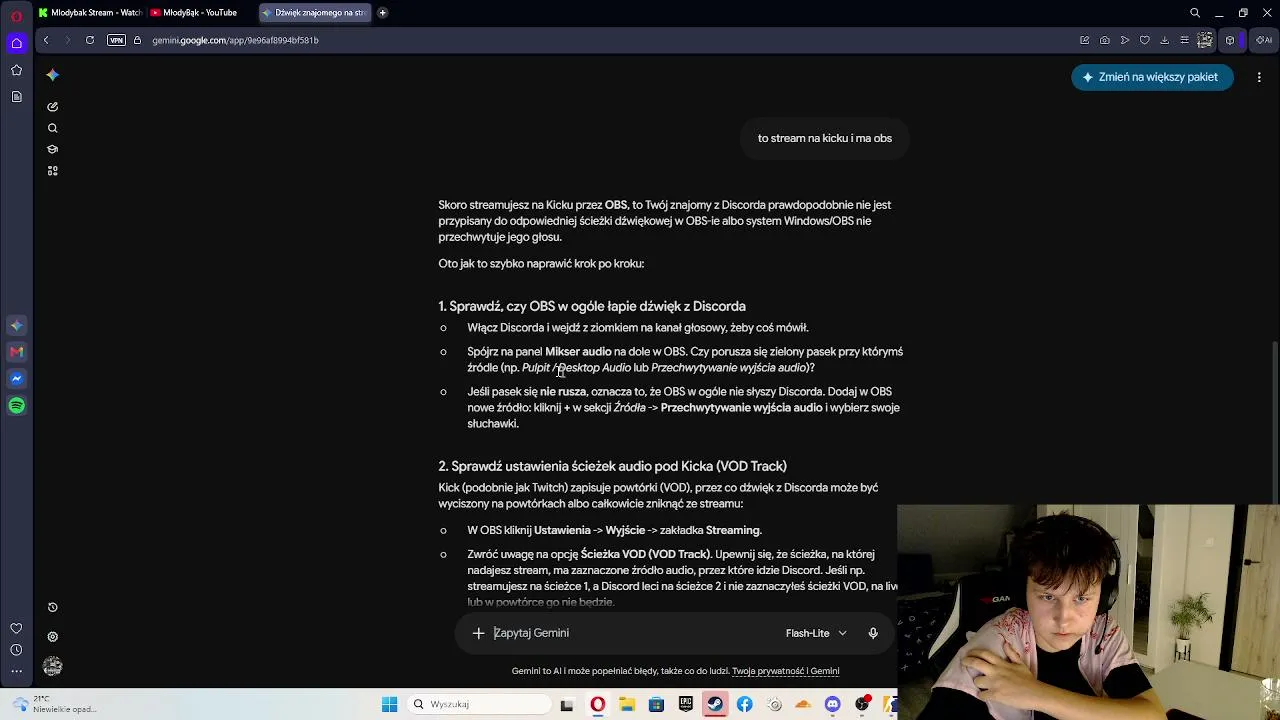The height and width of the screenshot is (720, 1280).
Task: Open Gemini chat search
Action: tap(52, 128)
